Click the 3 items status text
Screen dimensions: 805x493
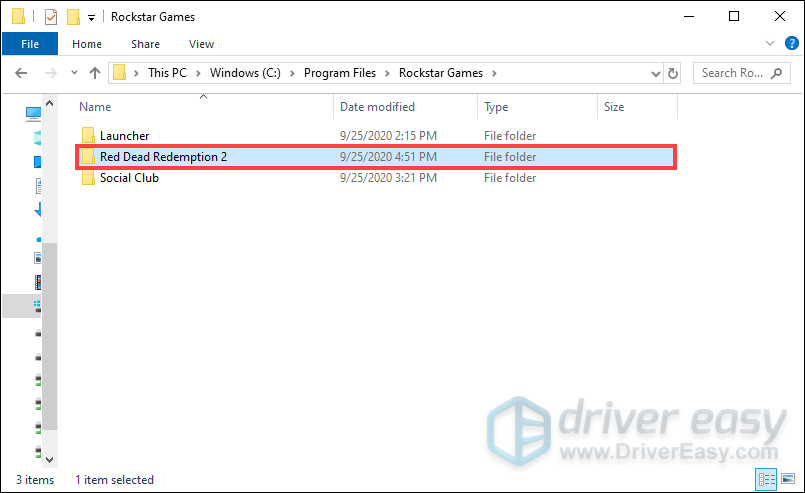pos(35,480)
